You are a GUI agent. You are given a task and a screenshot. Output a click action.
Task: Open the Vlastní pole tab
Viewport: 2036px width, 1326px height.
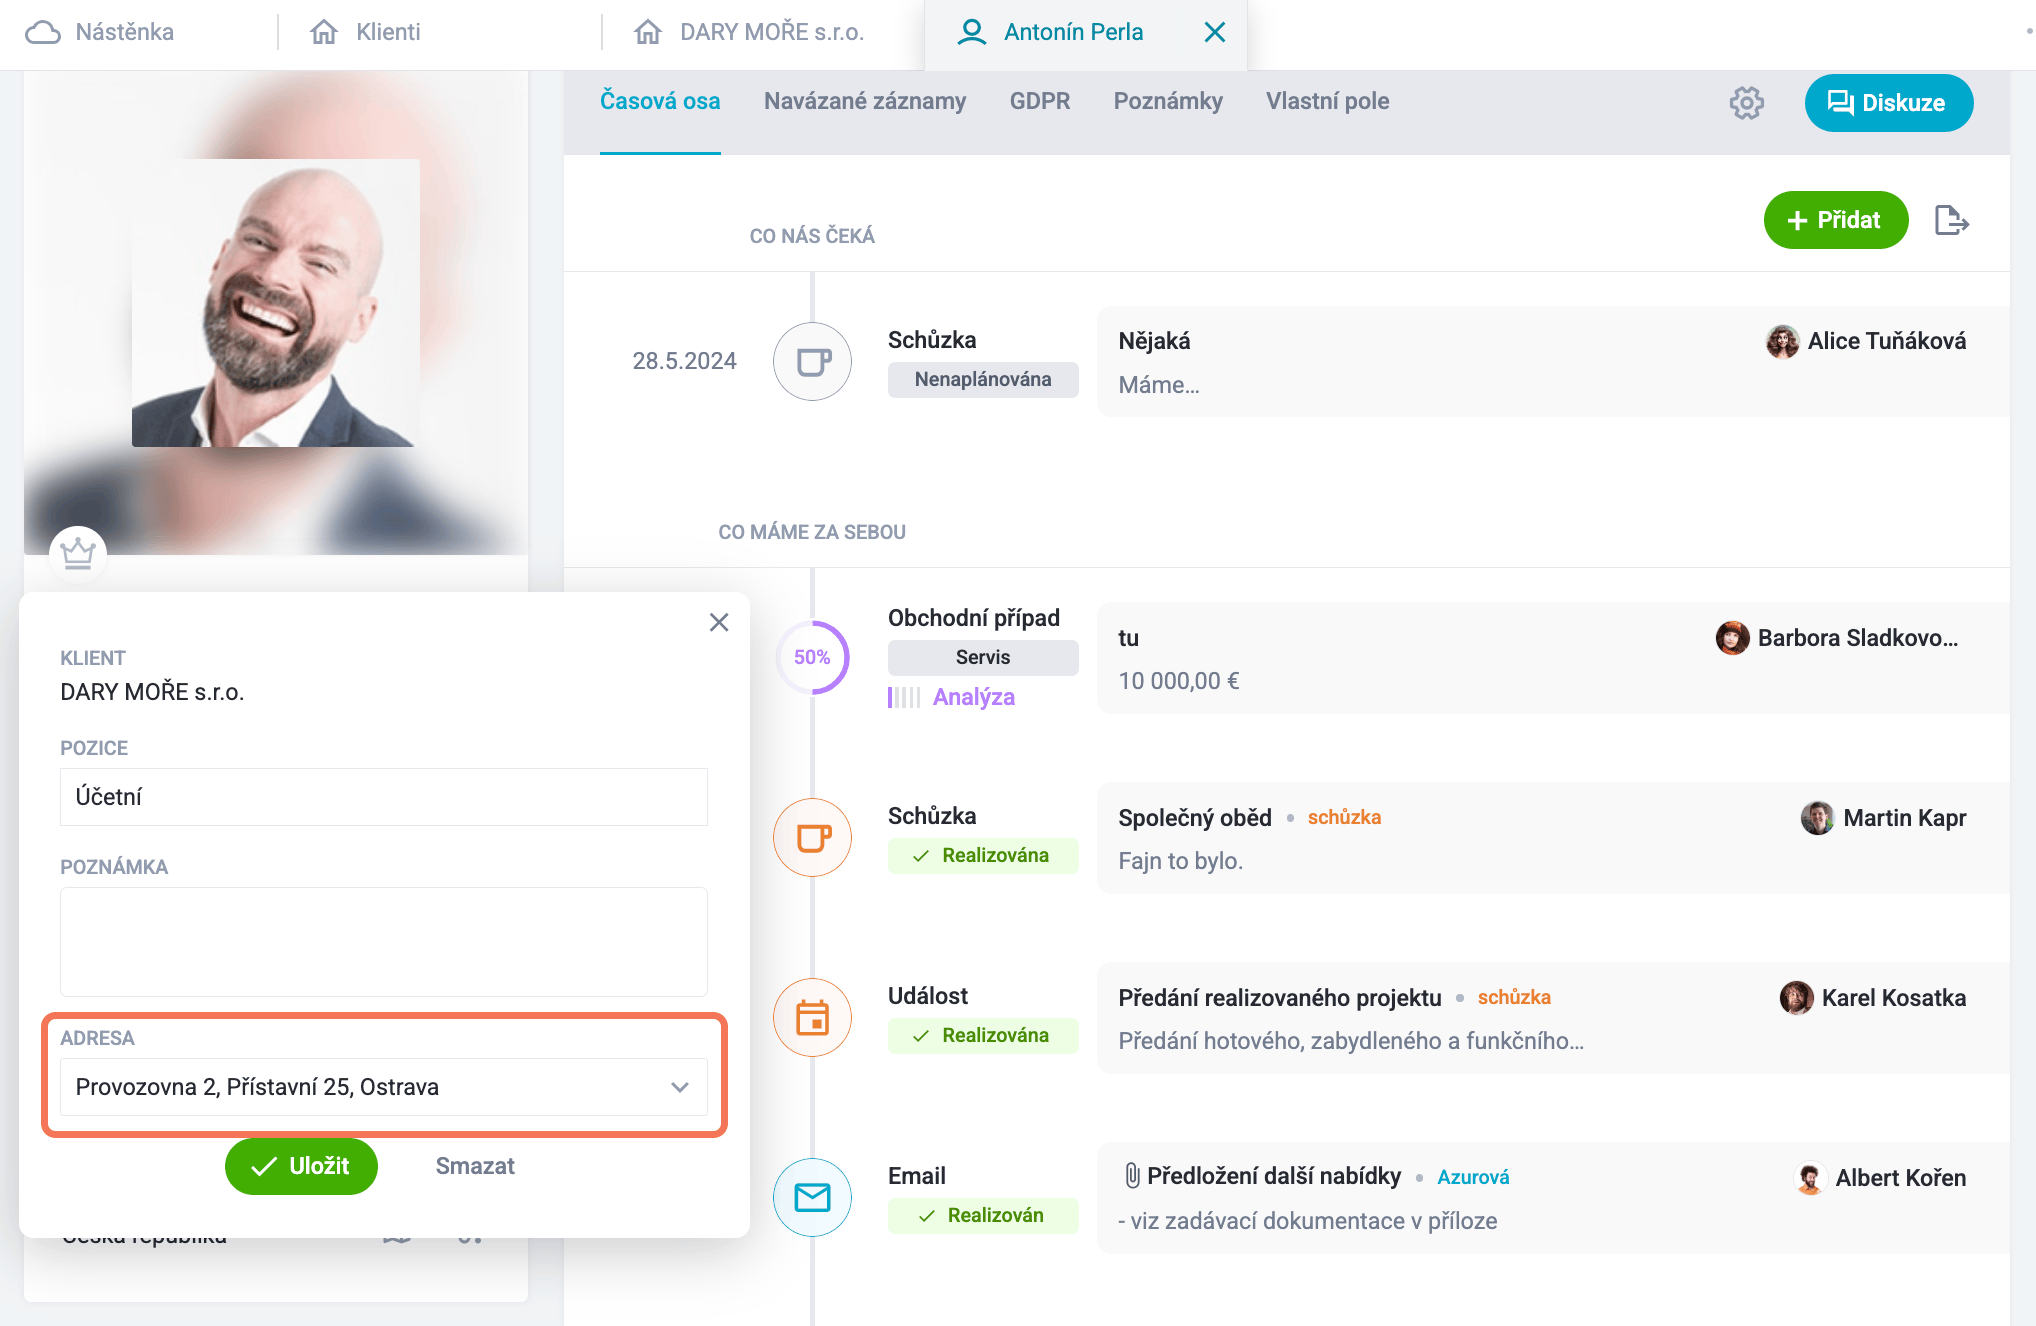pyautogui.click(x=1328, y=101)
